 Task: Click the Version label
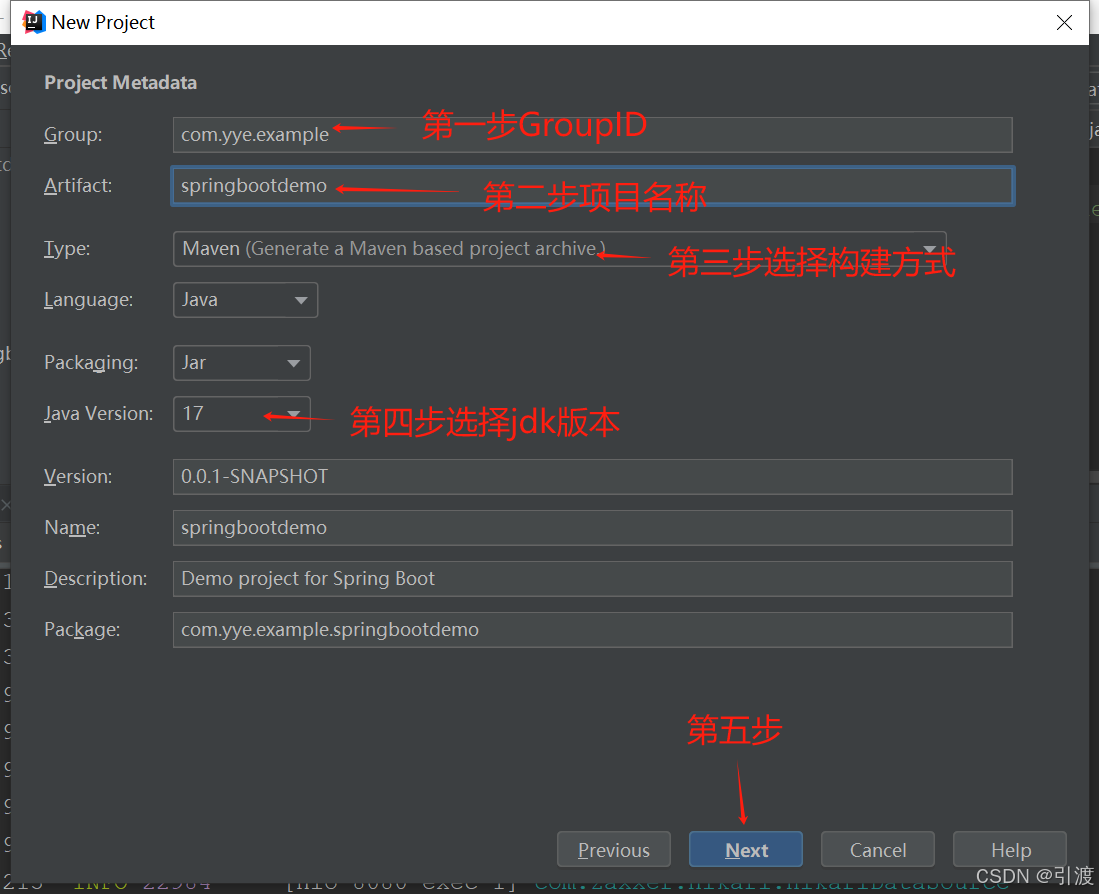click(78, 476)
